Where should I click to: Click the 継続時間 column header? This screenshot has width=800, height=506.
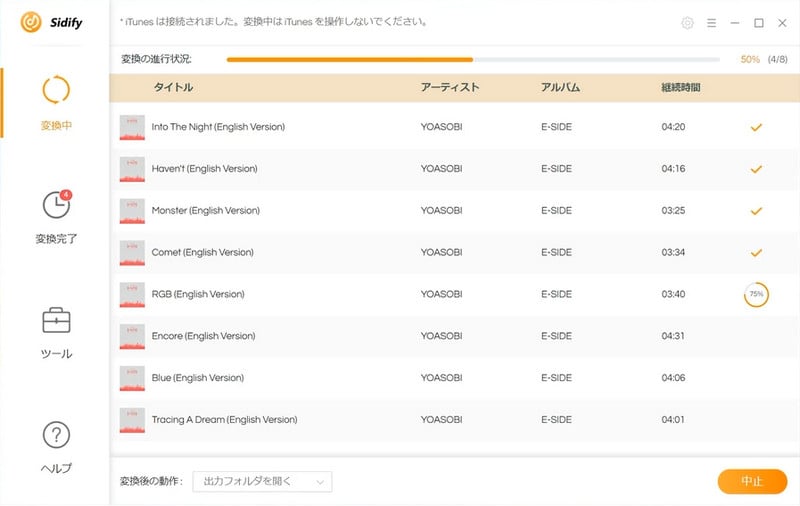click(681, 87)
